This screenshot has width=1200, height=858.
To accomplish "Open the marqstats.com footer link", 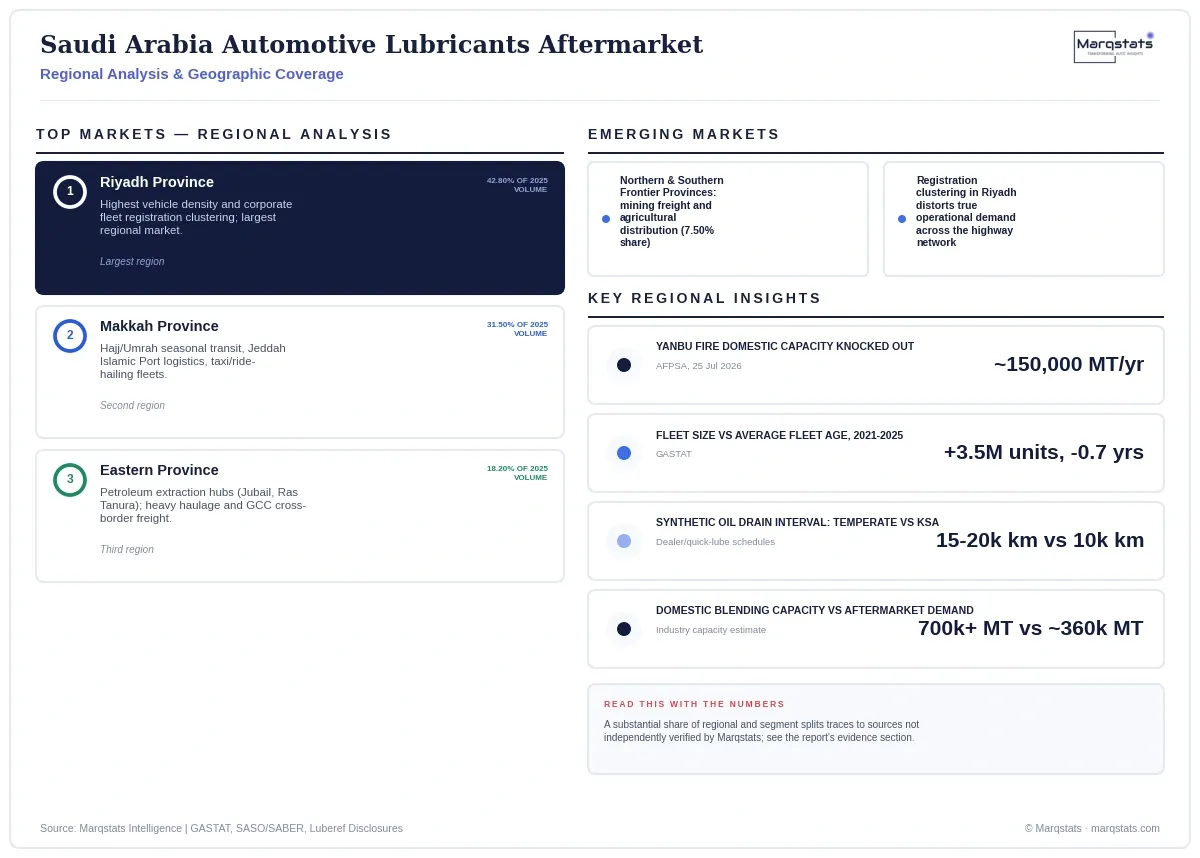I will pos(1125,828).
